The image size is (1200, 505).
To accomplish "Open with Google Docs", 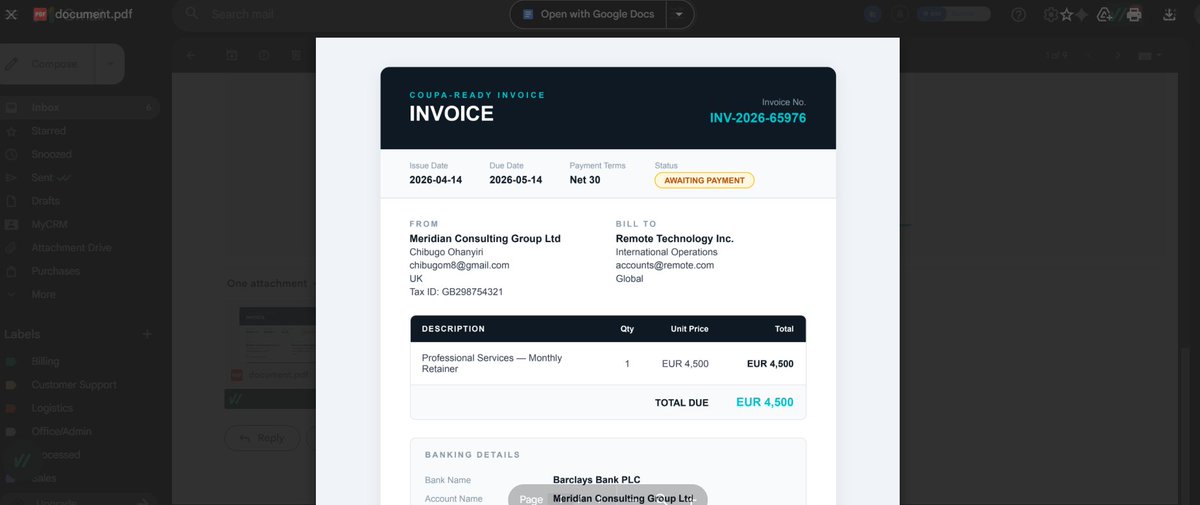I will 590,15.
